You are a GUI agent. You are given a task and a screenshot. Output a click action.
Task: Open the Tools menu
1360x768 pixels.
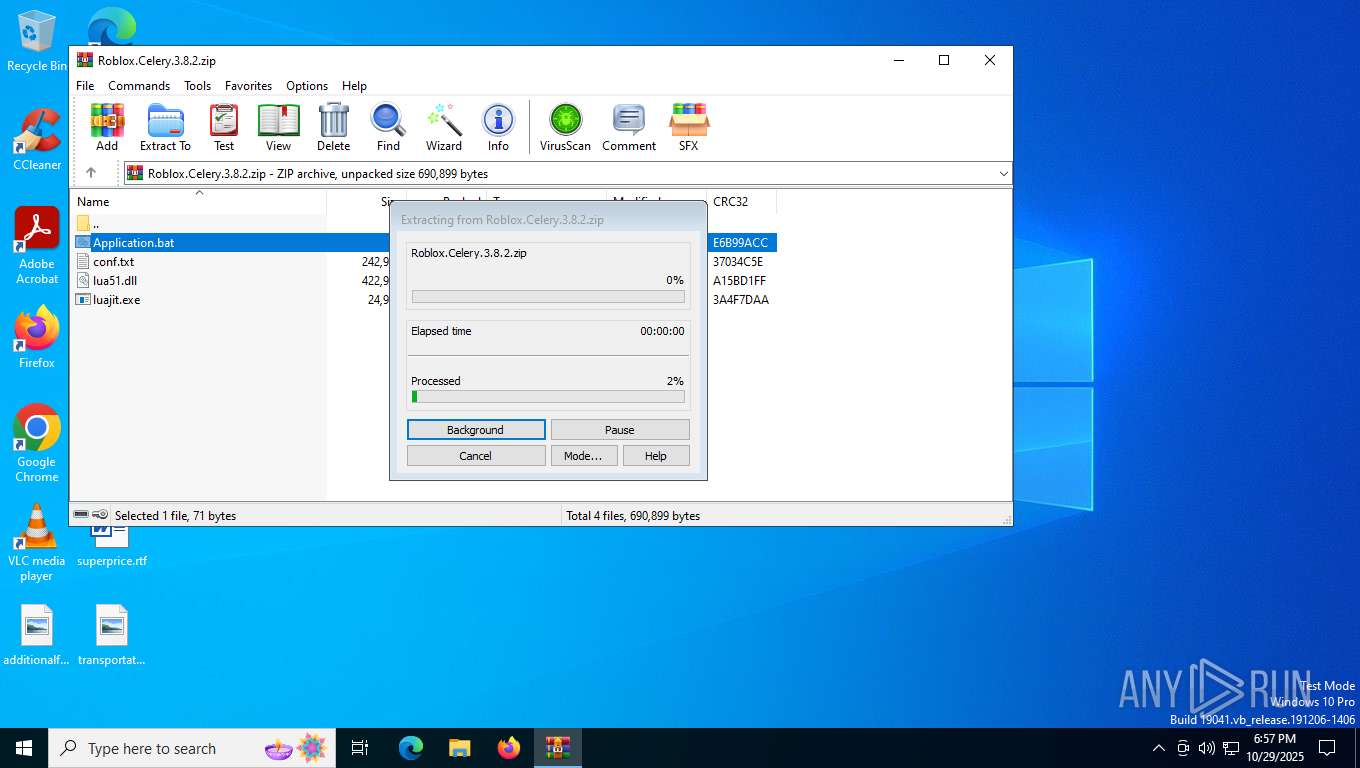197,86
